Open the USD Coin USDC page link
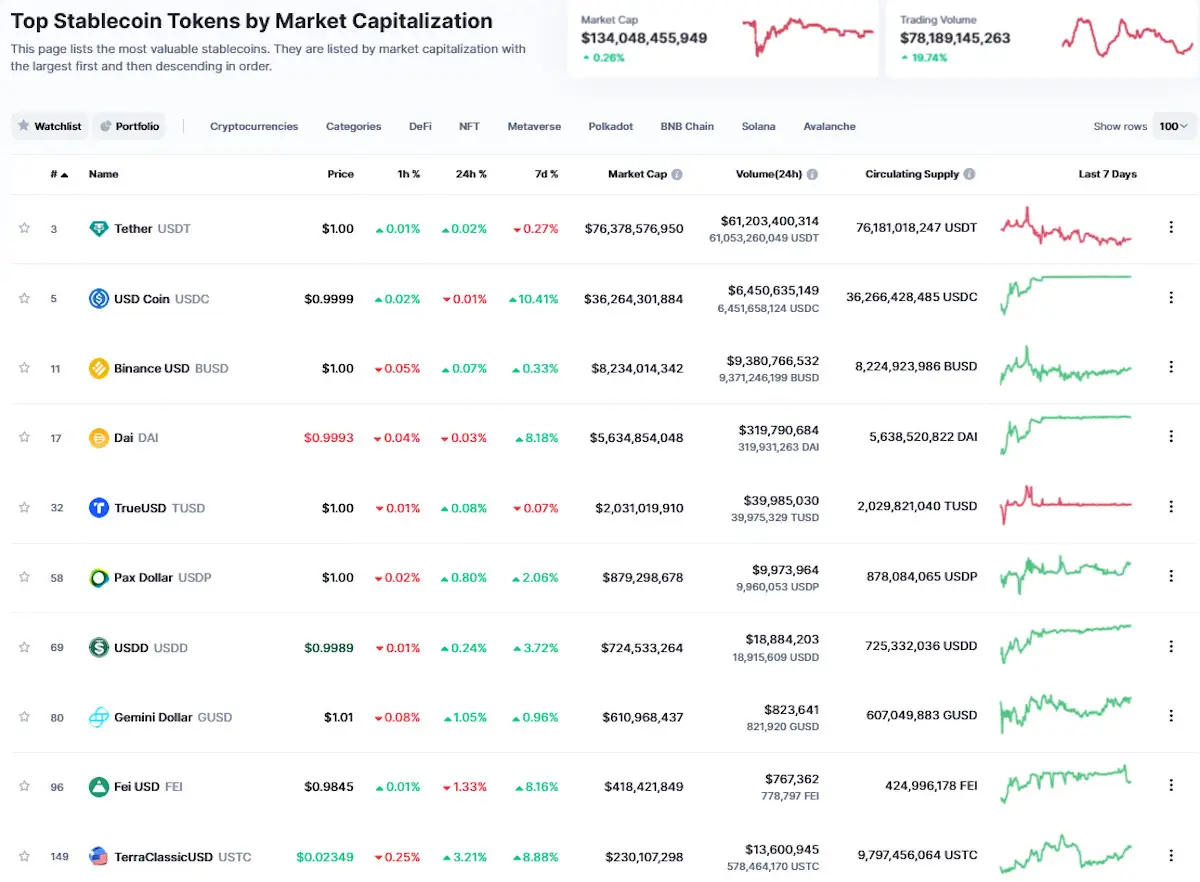Viewport: 1200px width, 882px height. pos(161,299)
